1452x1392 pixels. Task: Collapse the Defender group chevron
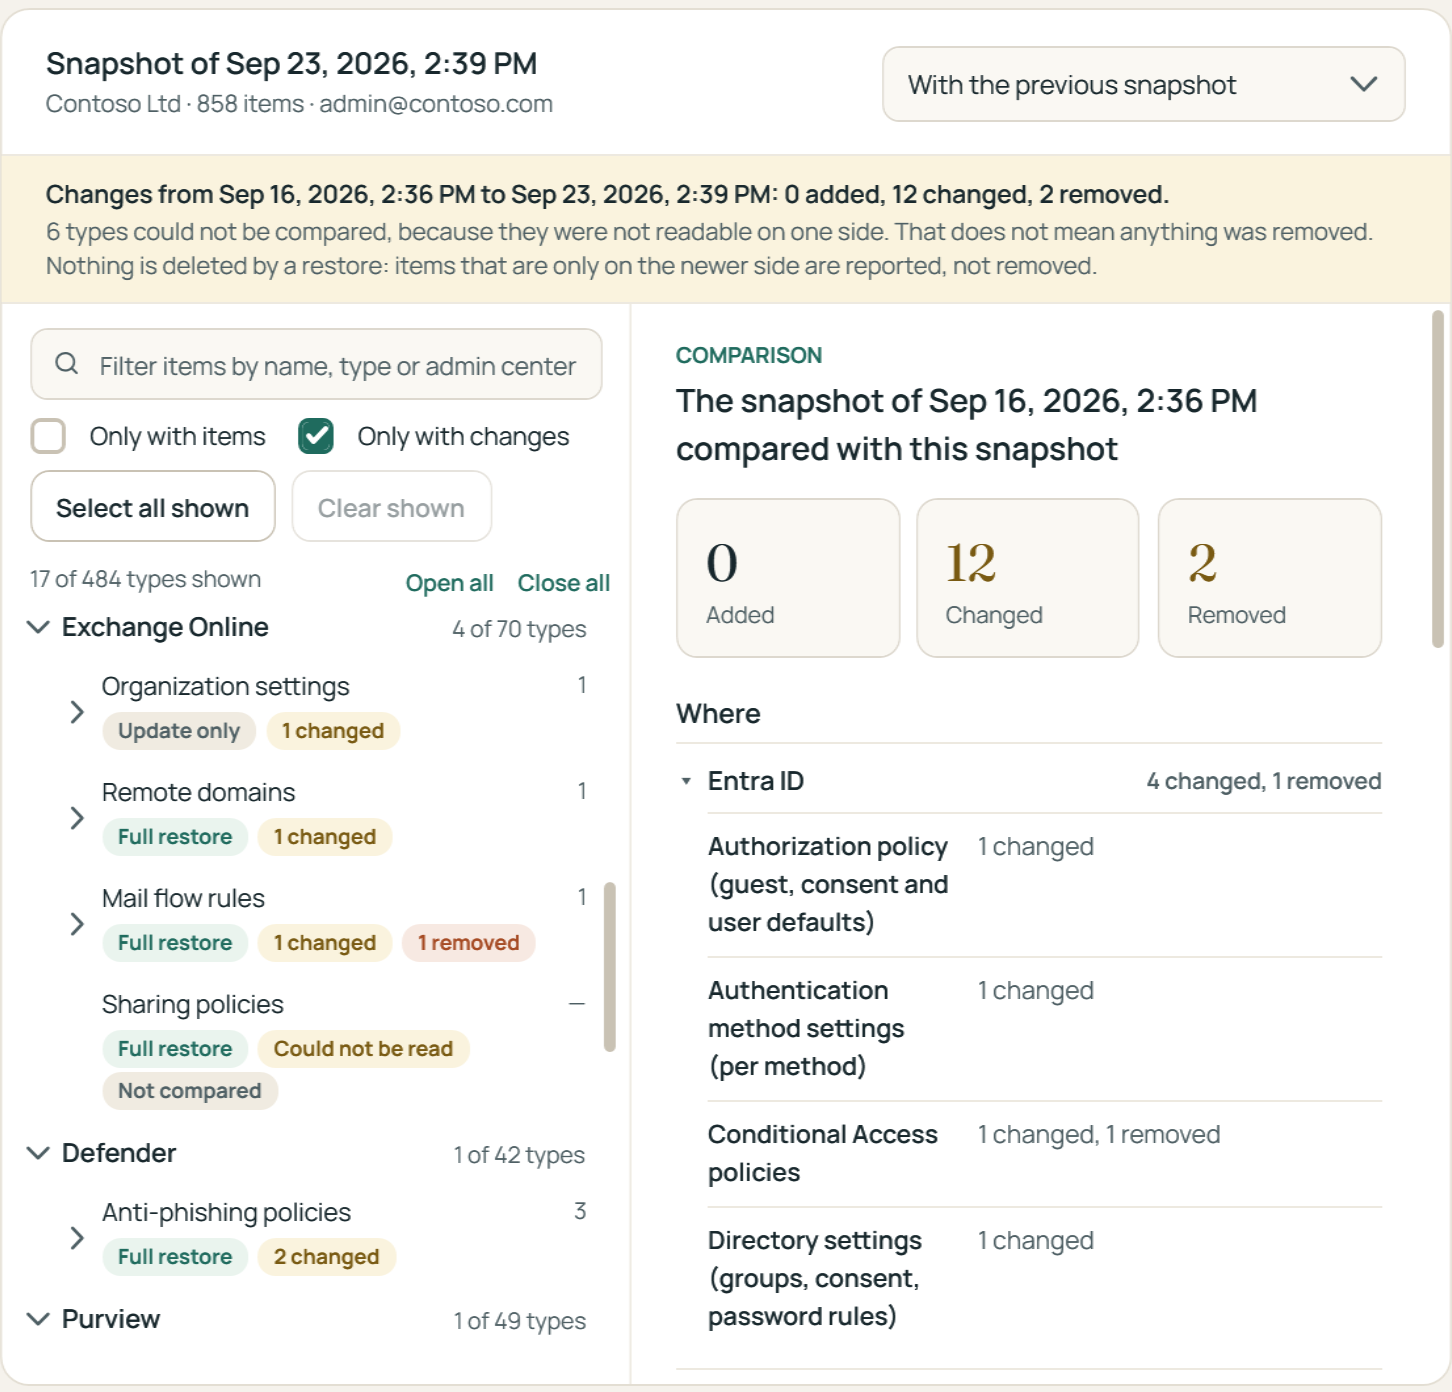tap(38, 1153)
